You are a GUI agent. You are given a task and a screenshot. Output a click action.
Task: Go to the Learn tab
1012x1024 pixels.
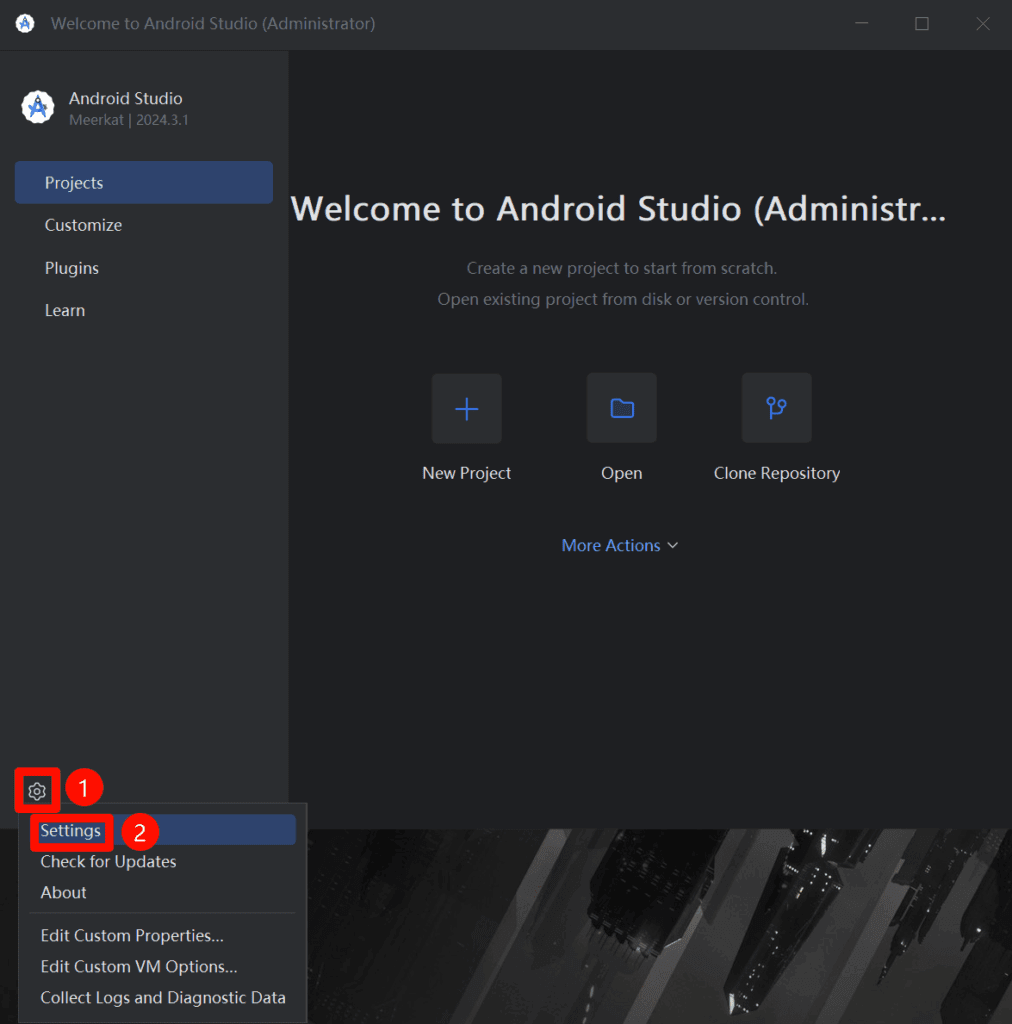pos(65,310)
